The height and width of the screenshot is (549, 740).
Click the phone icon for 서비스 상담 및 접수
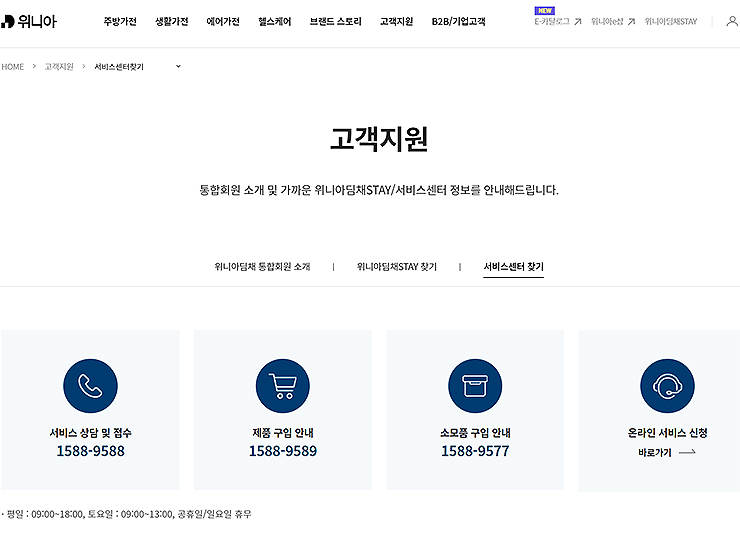90,386
